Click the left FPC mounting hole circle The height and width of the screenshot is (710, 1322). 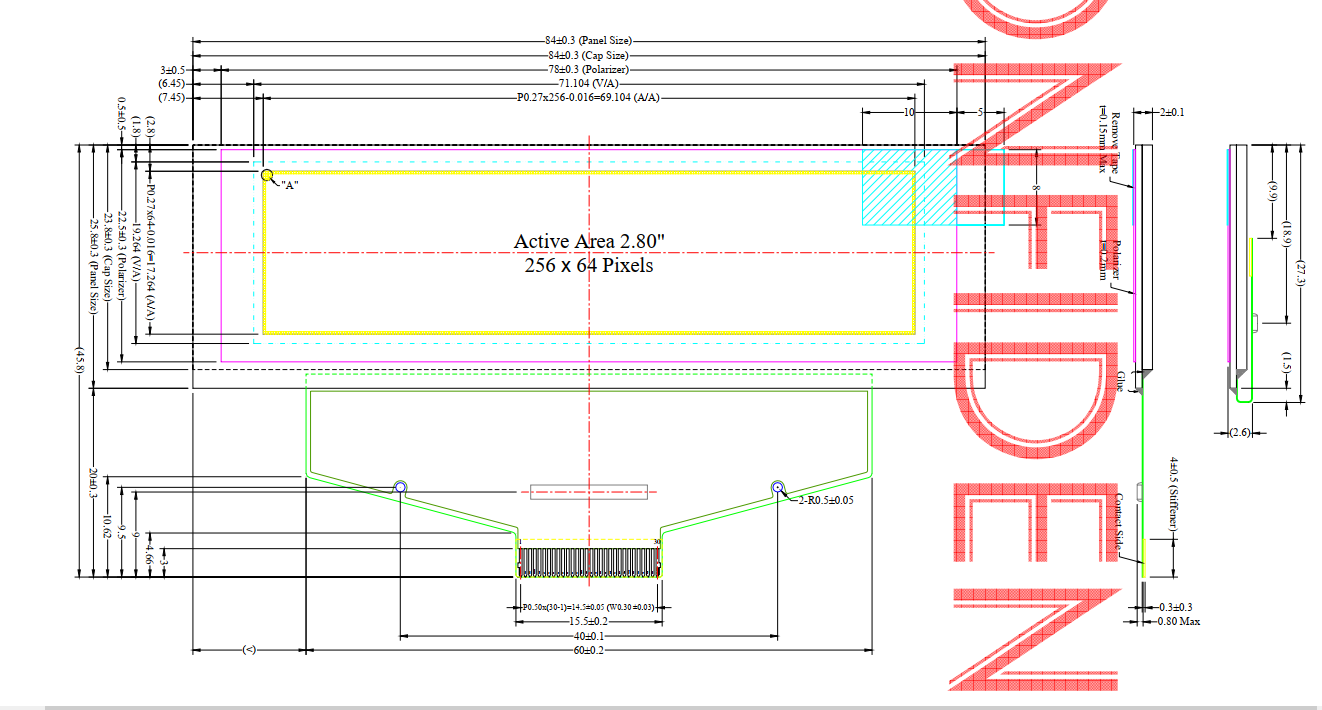pyautogui.click(x=400, y=487)
